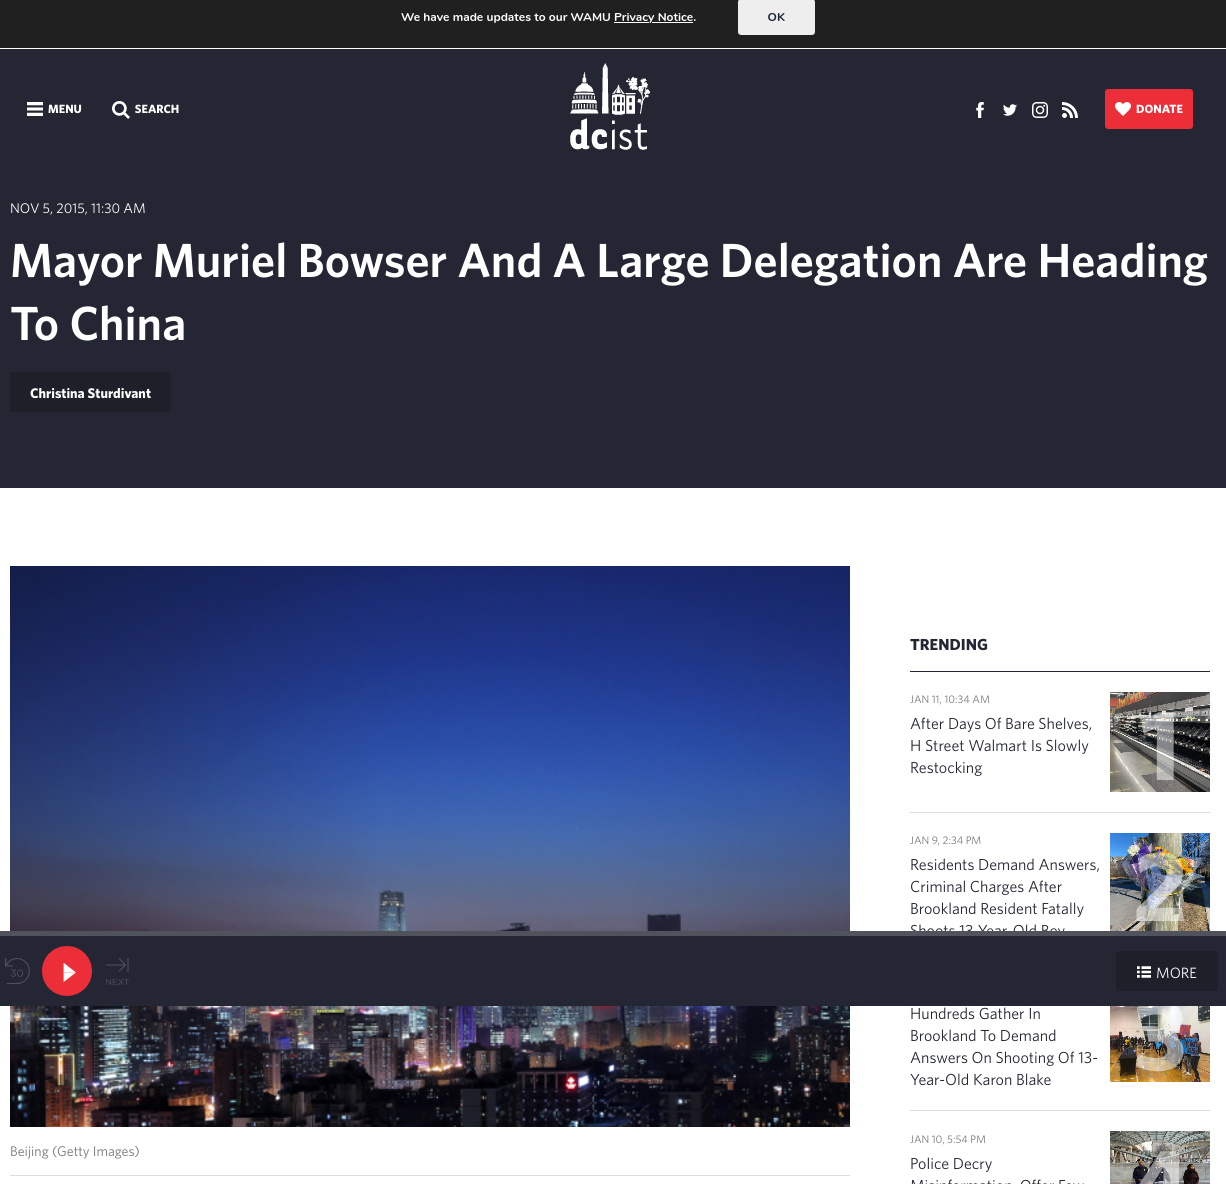Screen dimensions: 1226x1184
Task: Visit the DCist Twitter page
Action: tap(1010, 110)
